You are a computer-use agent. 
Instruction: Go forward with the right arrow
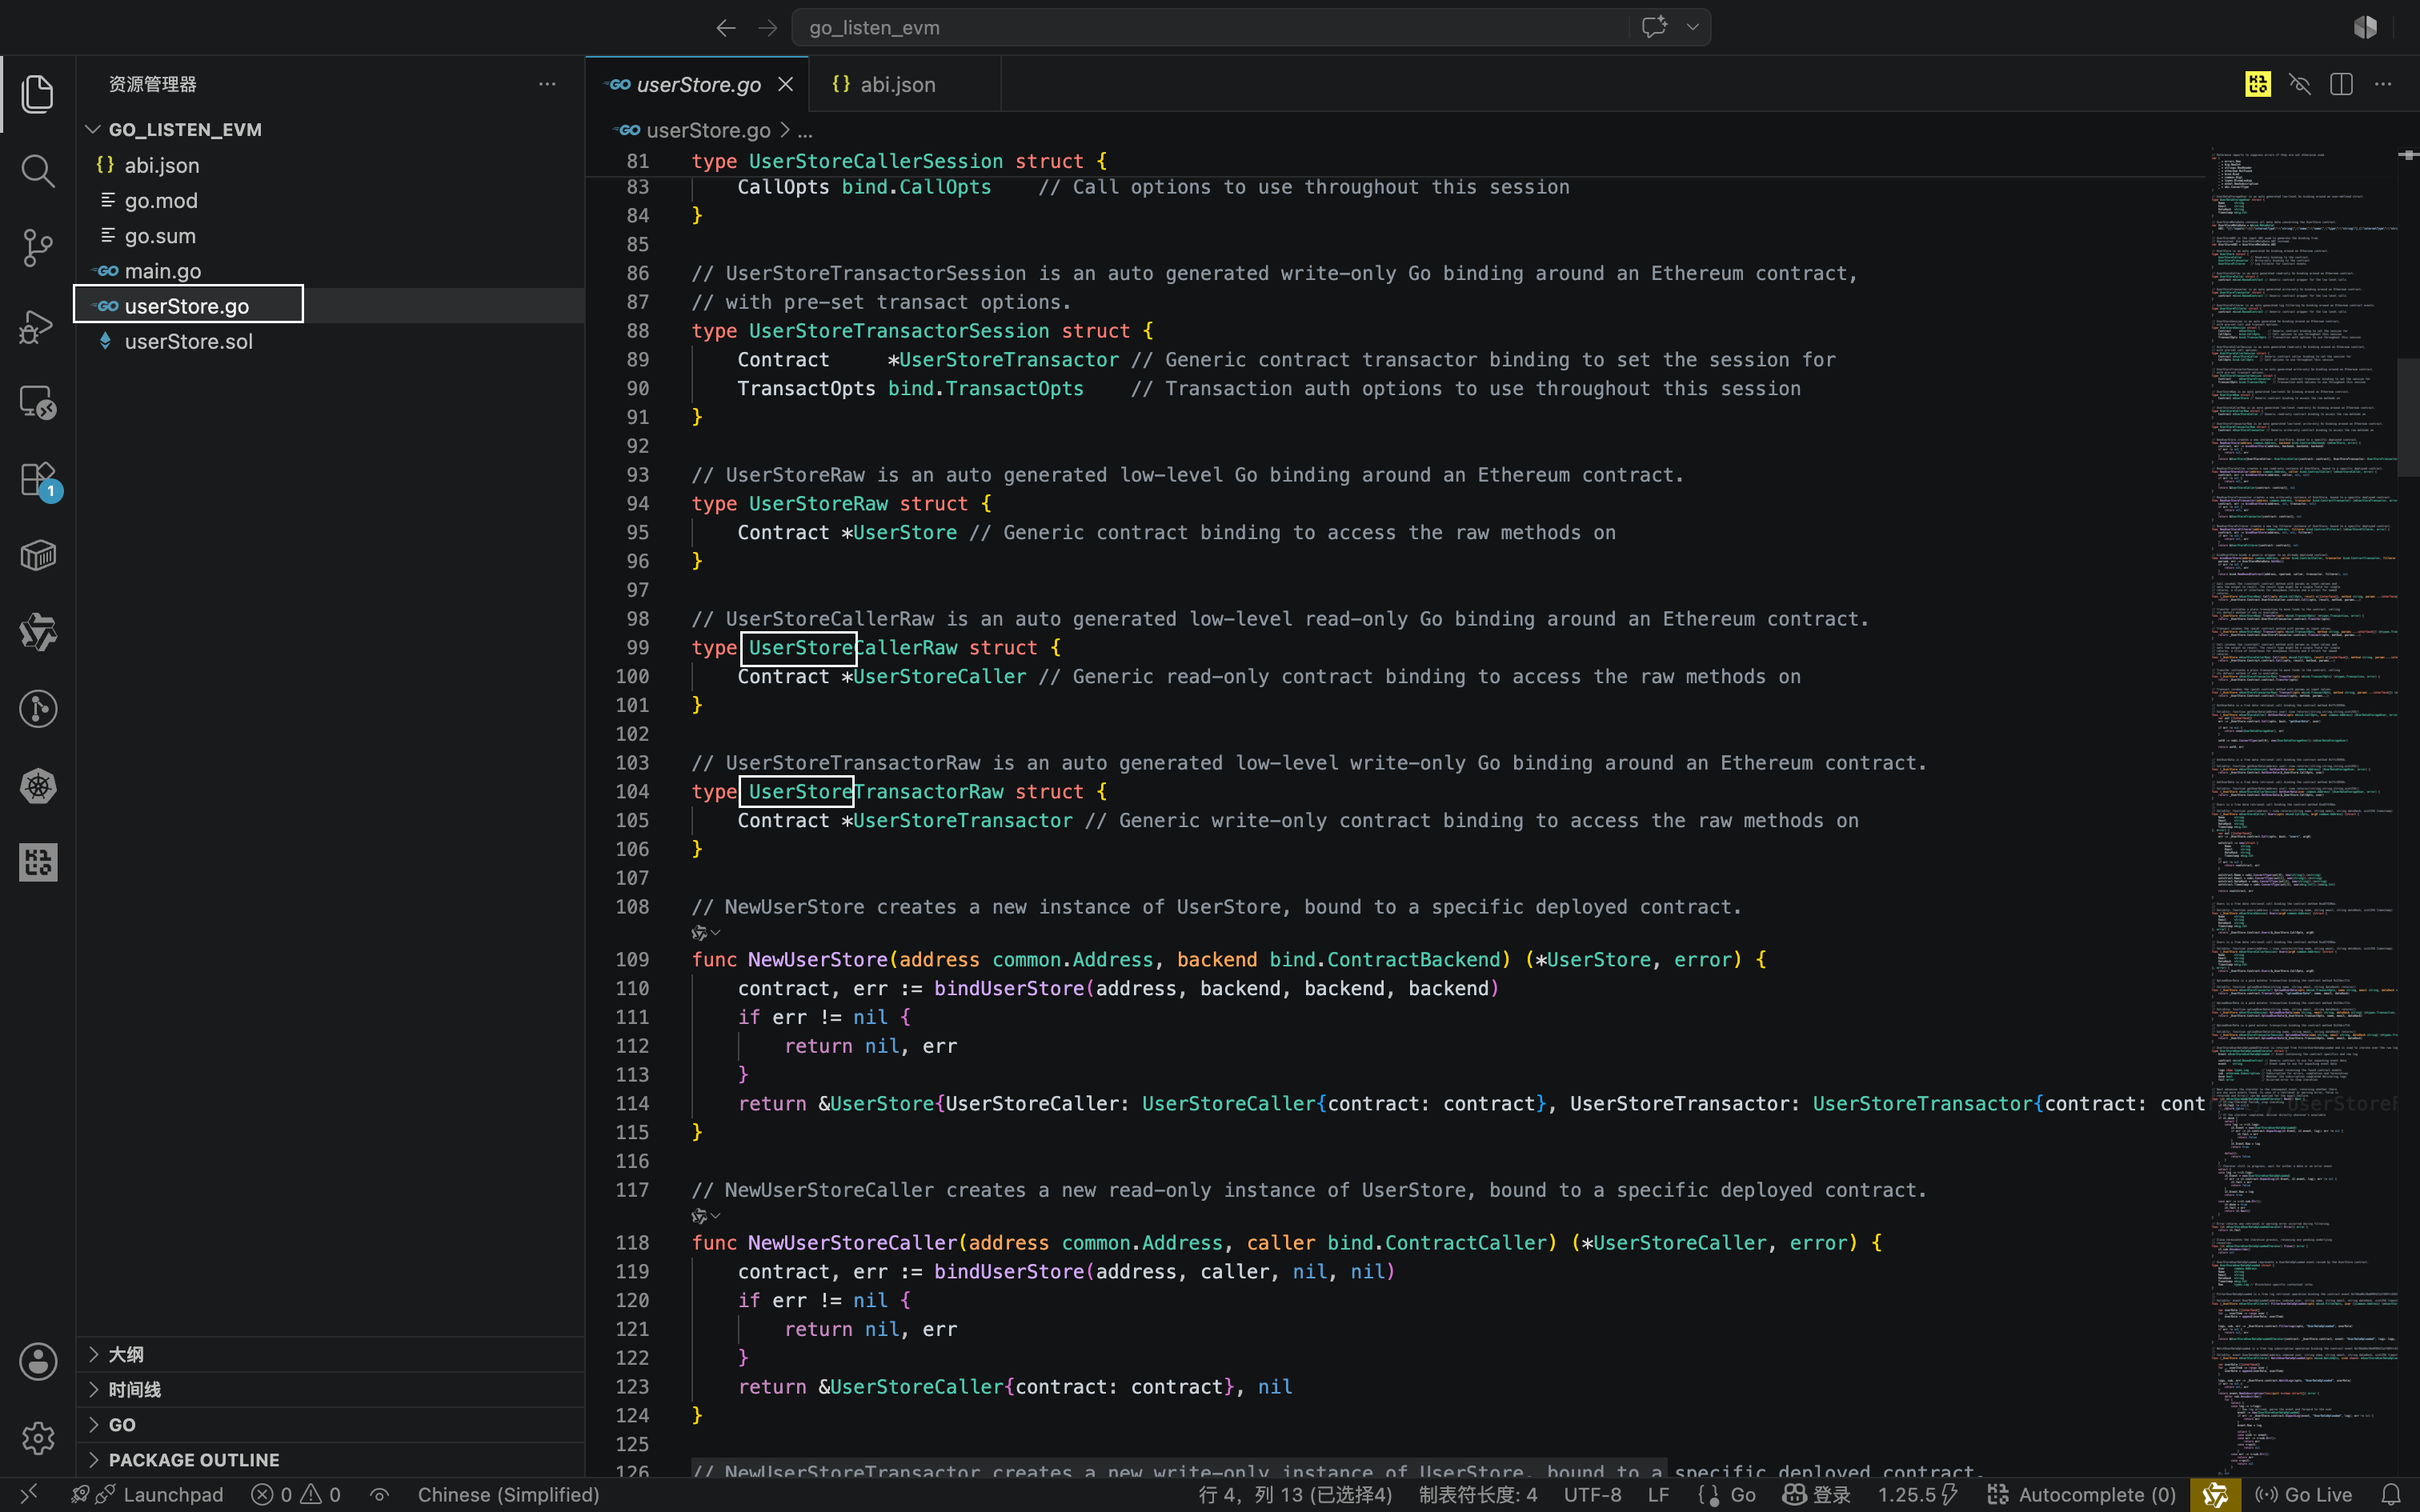click(767, 28)
